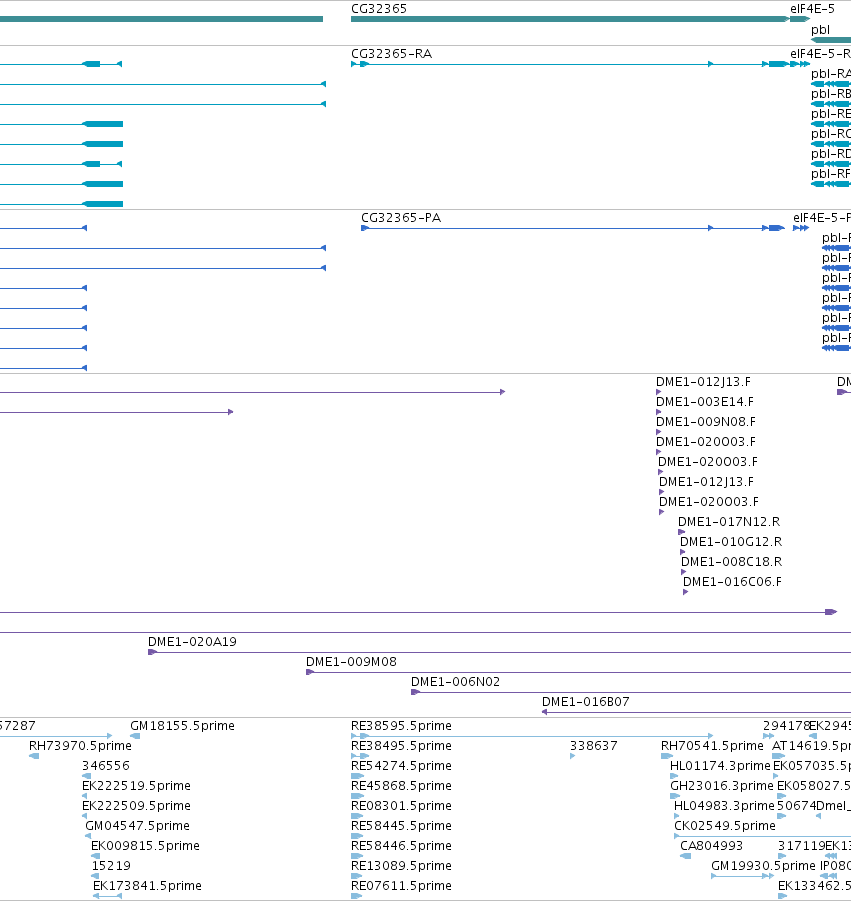This screenshot has height=901, width=851.
Task: Select the EK222509.5prime EST label
Action: [136, 806]
